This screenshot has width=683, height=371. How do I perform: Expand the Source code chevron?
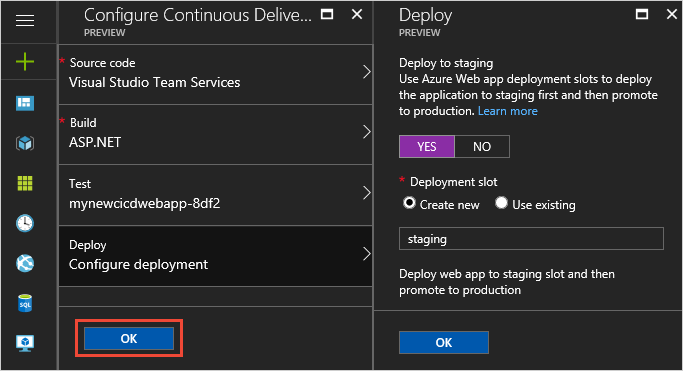[366, 71]
